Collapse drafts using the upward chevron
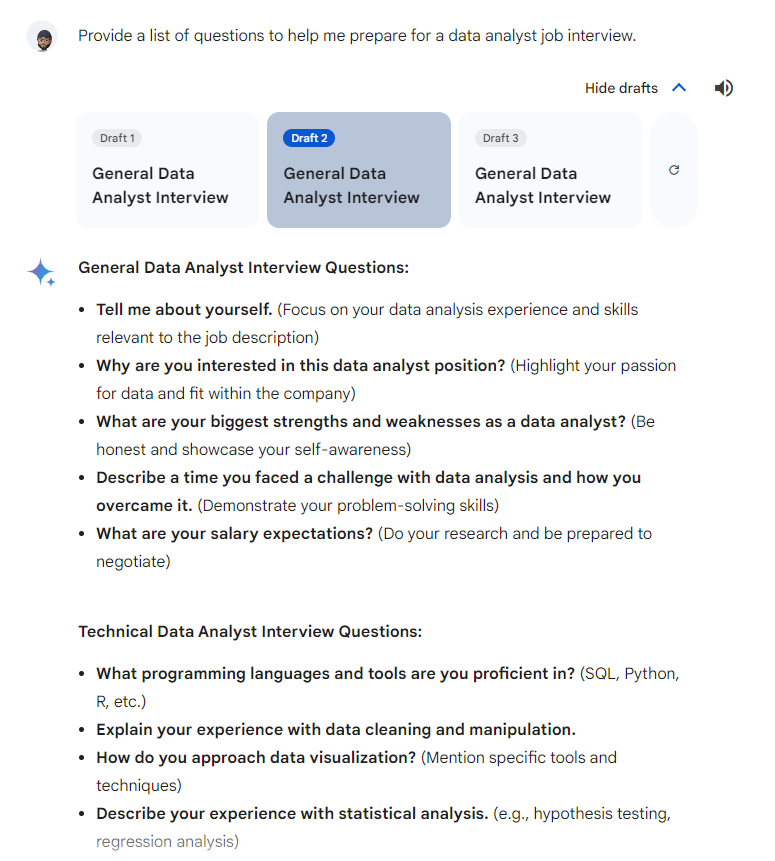Screen dimensions: 775x861 679,88
